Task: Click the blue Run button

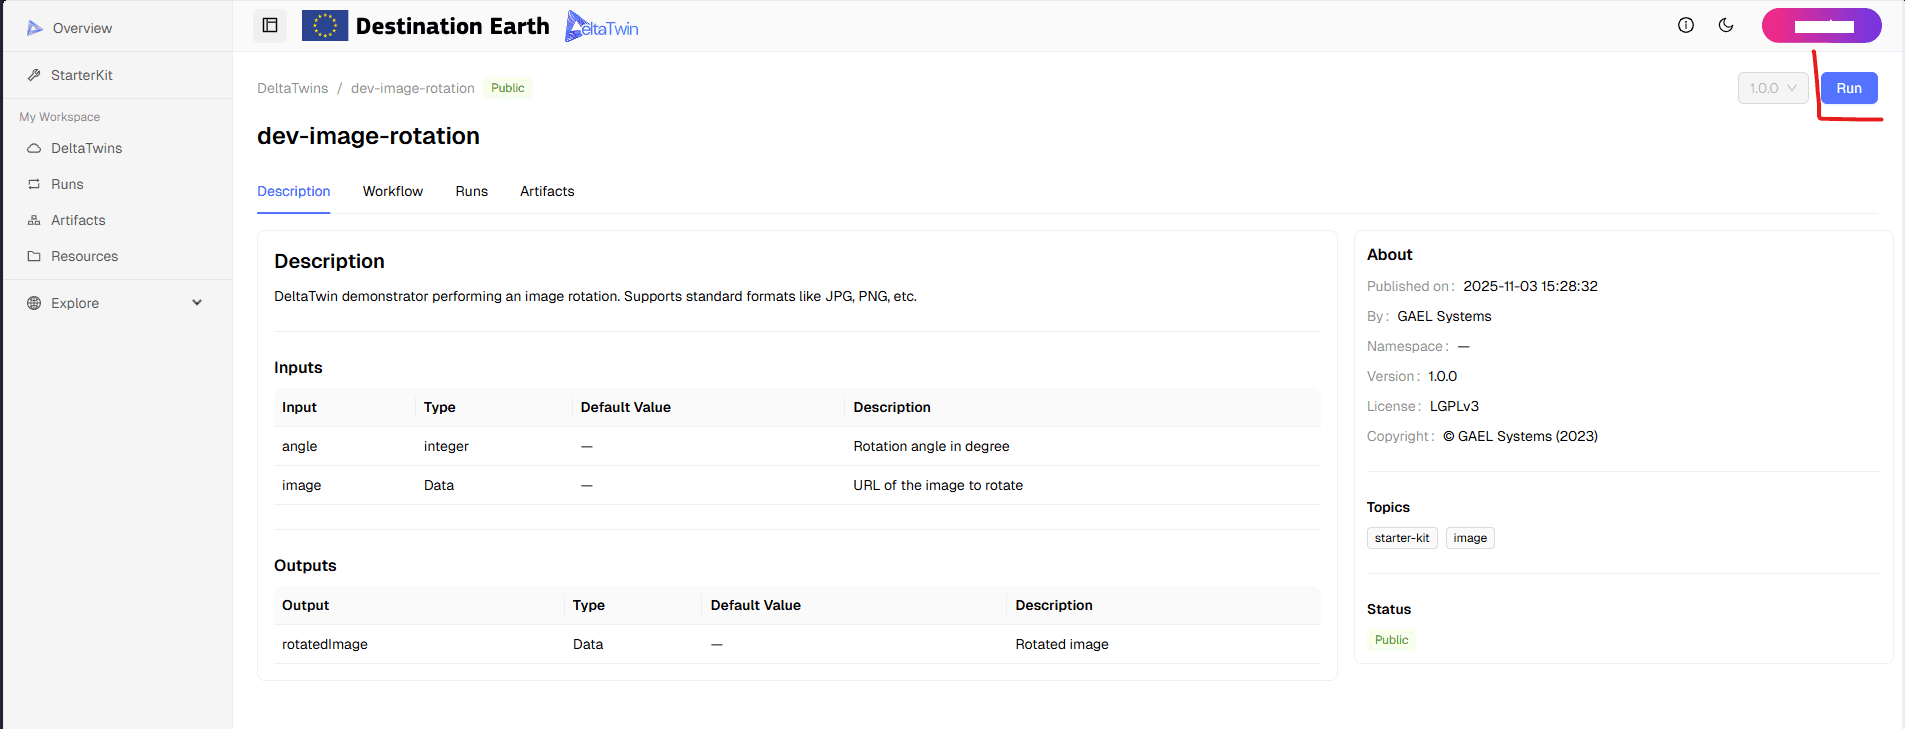Action: click(1848, 88)
